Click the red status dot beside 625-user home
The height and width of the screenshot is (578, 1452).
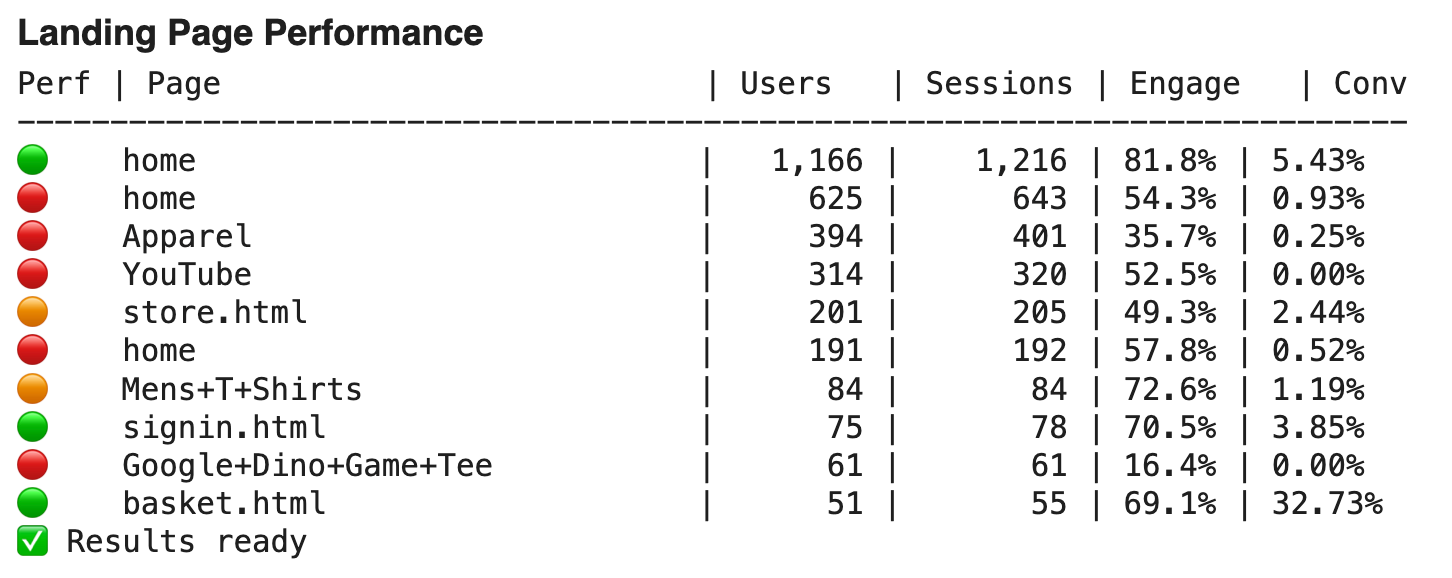click(33, 198)
